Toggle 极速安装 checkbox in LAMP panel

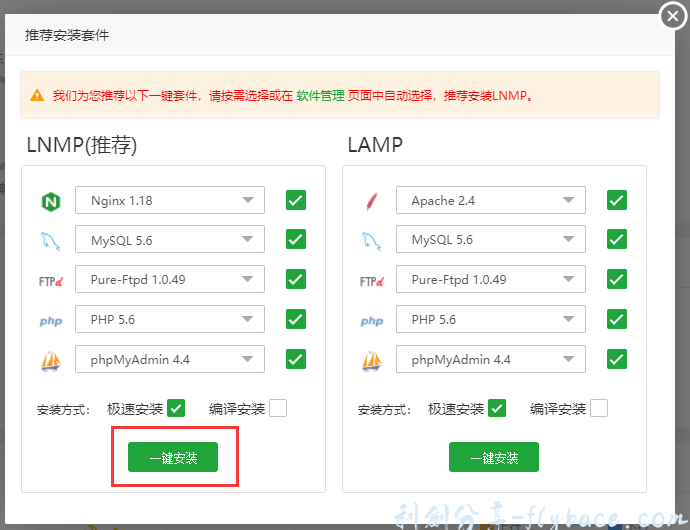(497, 408)
